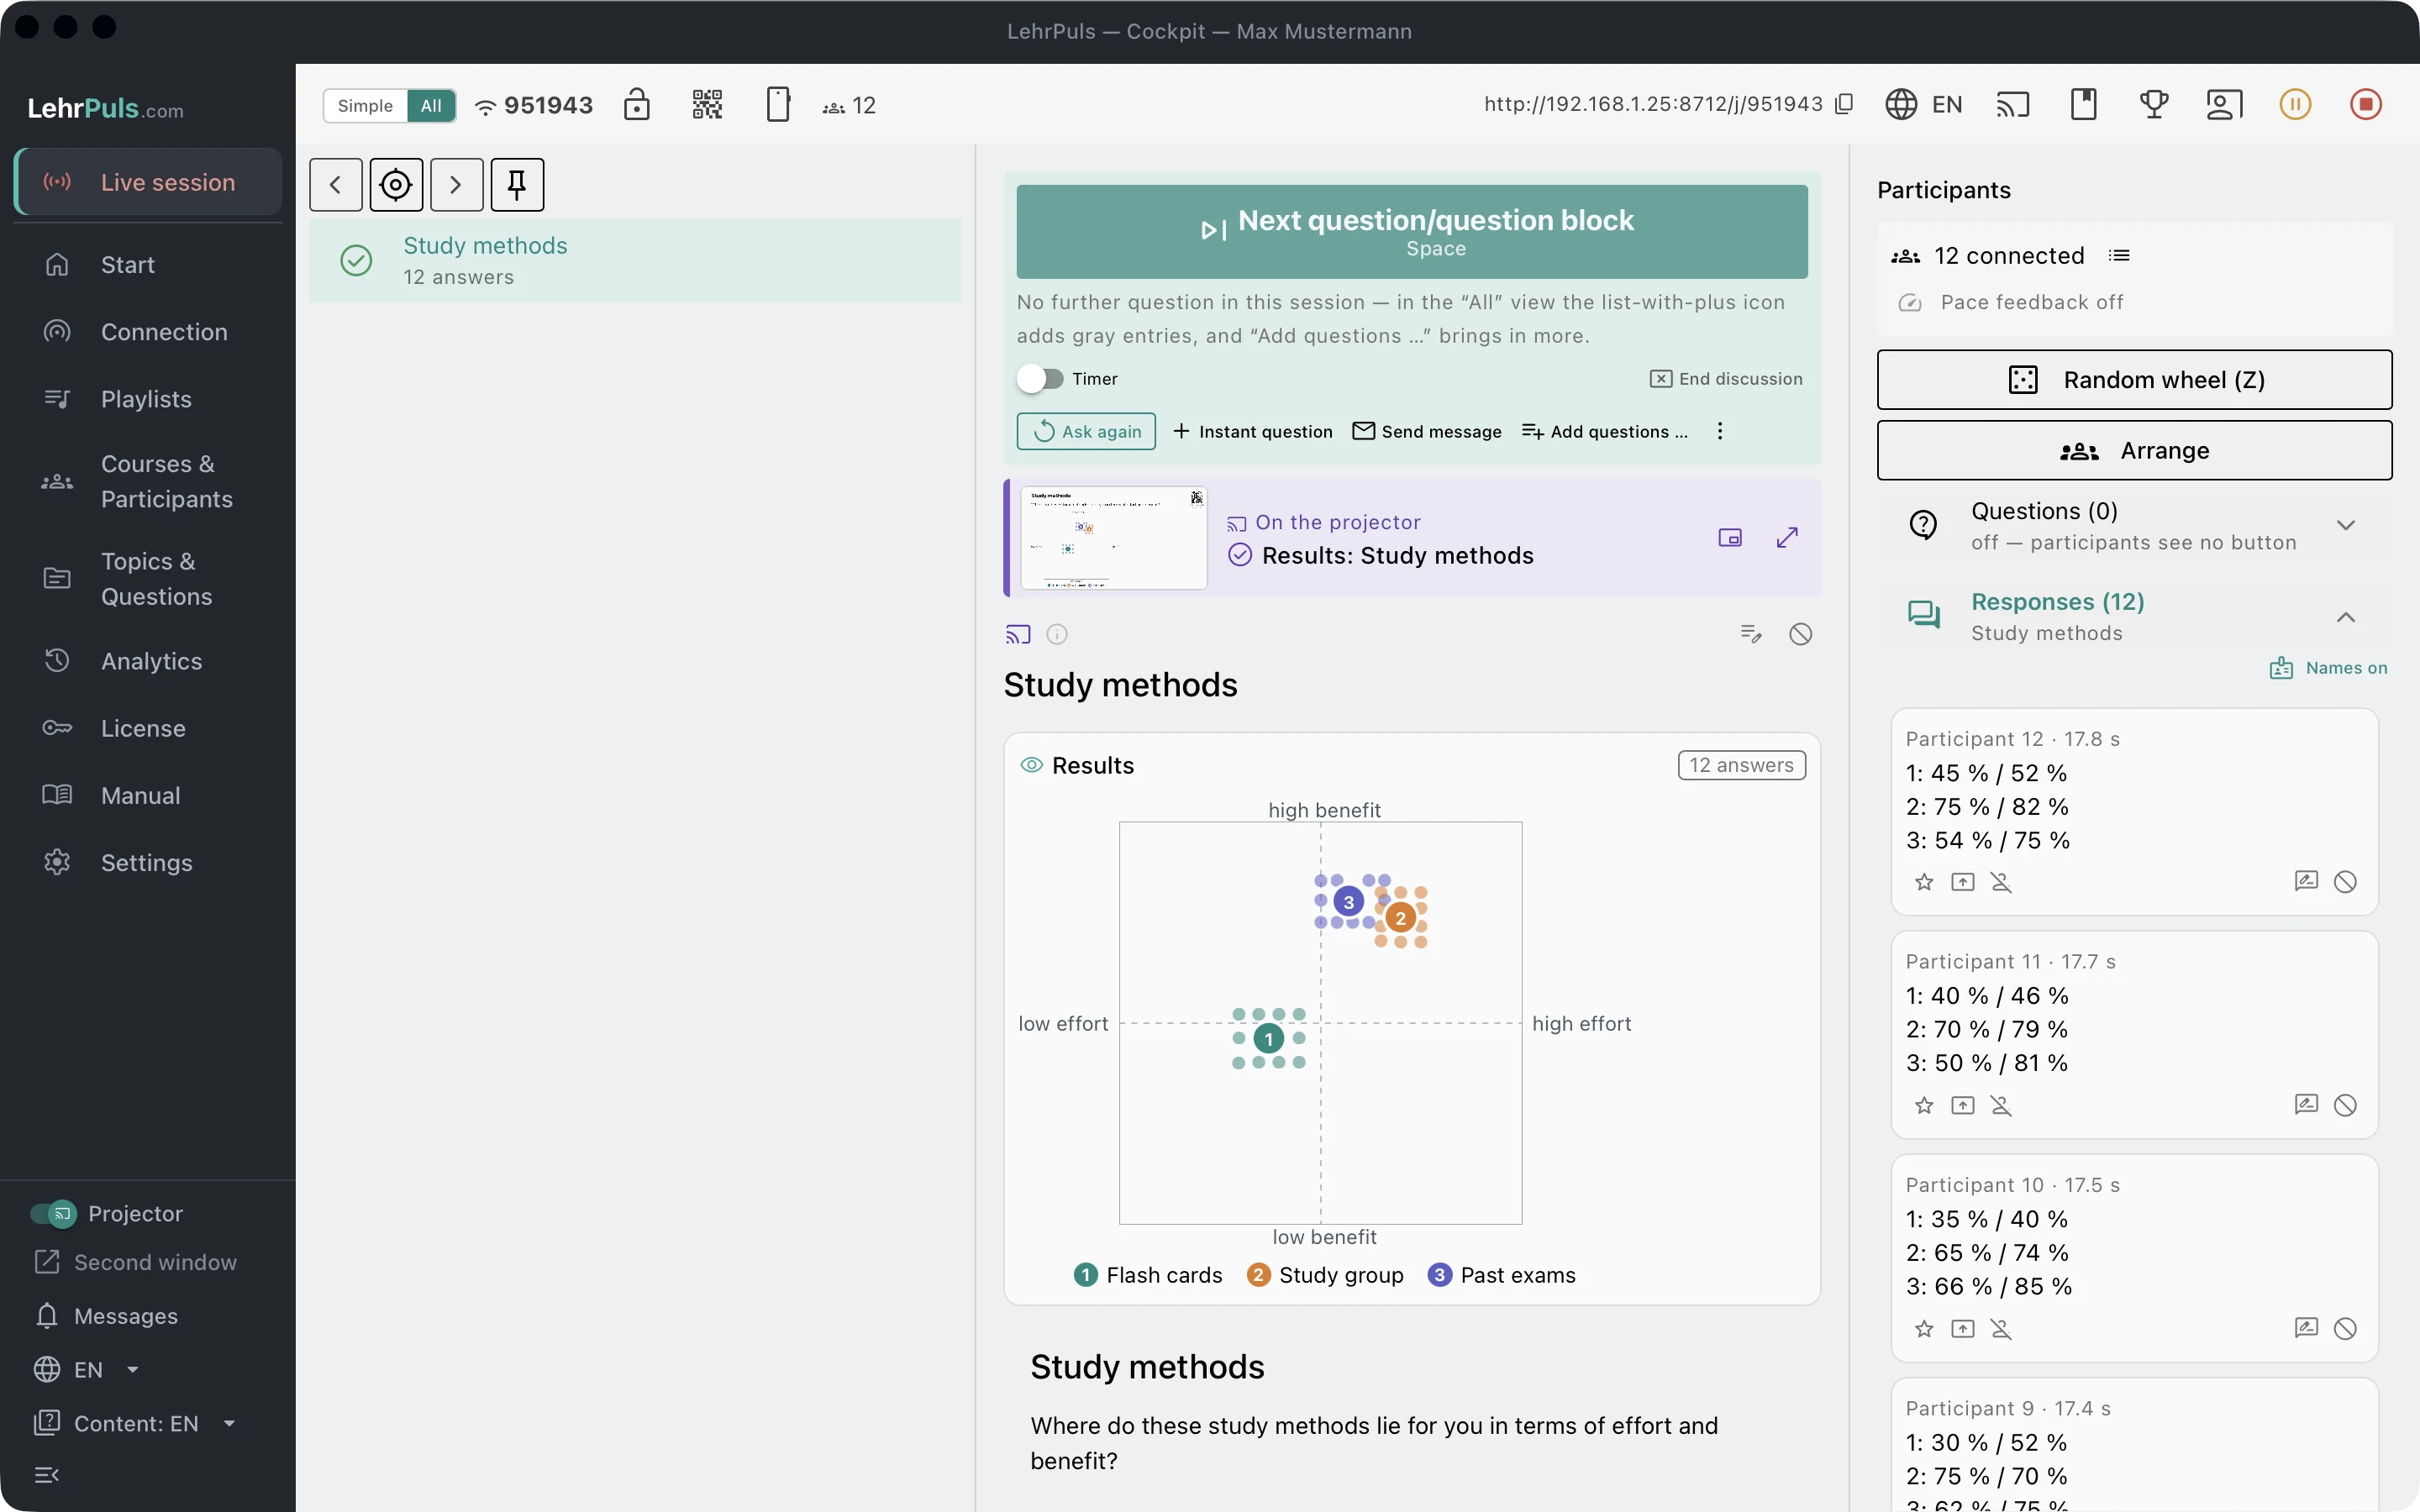Open connected participants list icon
The image size is (2420, 1512).
[2119, 256]
